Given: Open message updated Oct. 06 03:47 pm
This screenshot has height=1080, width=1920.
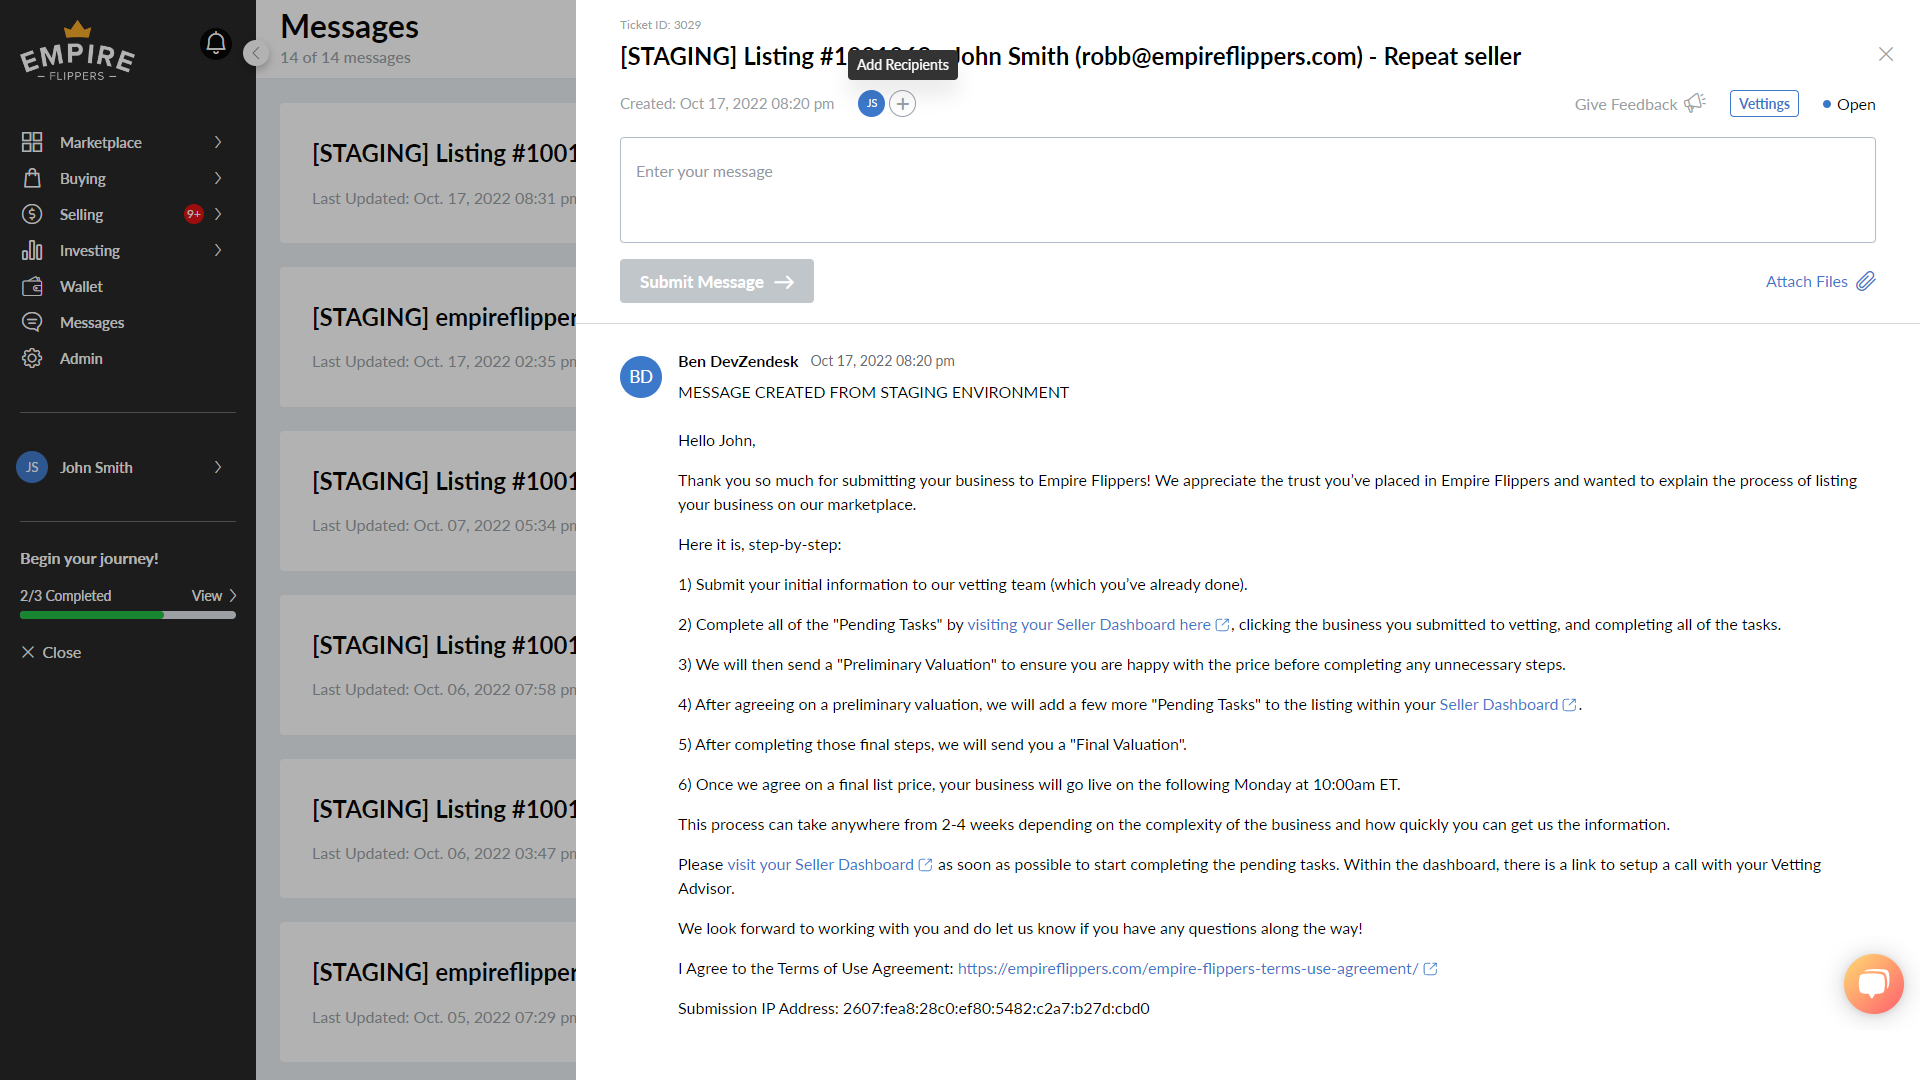Looking at the screenshot, I should coord(428,829).
